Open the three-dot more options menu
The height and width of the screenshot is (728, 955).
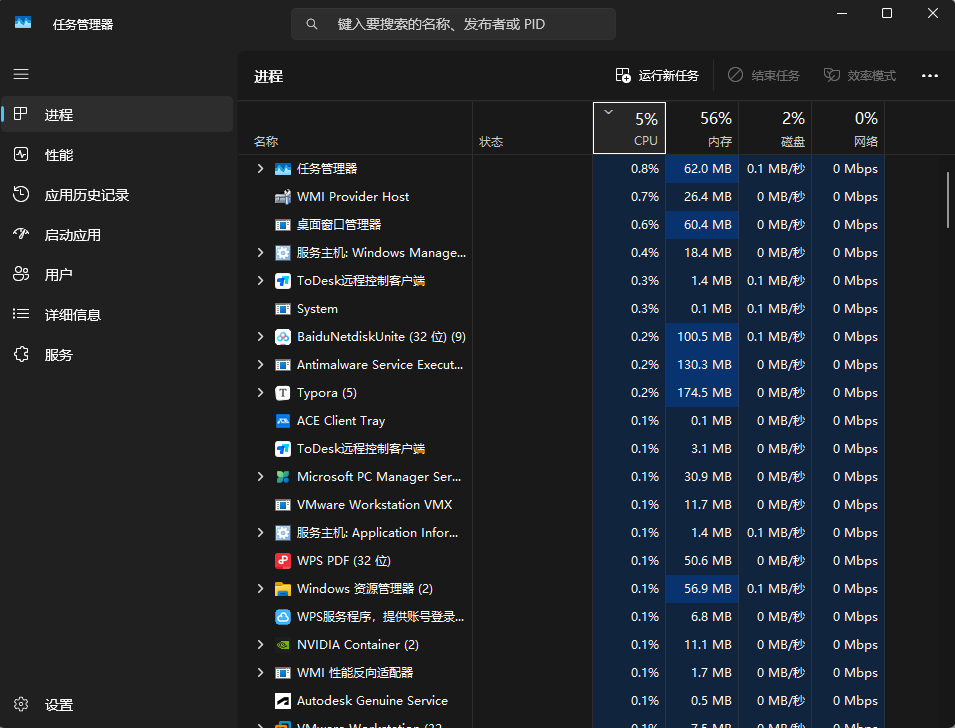tap(929, 76)
